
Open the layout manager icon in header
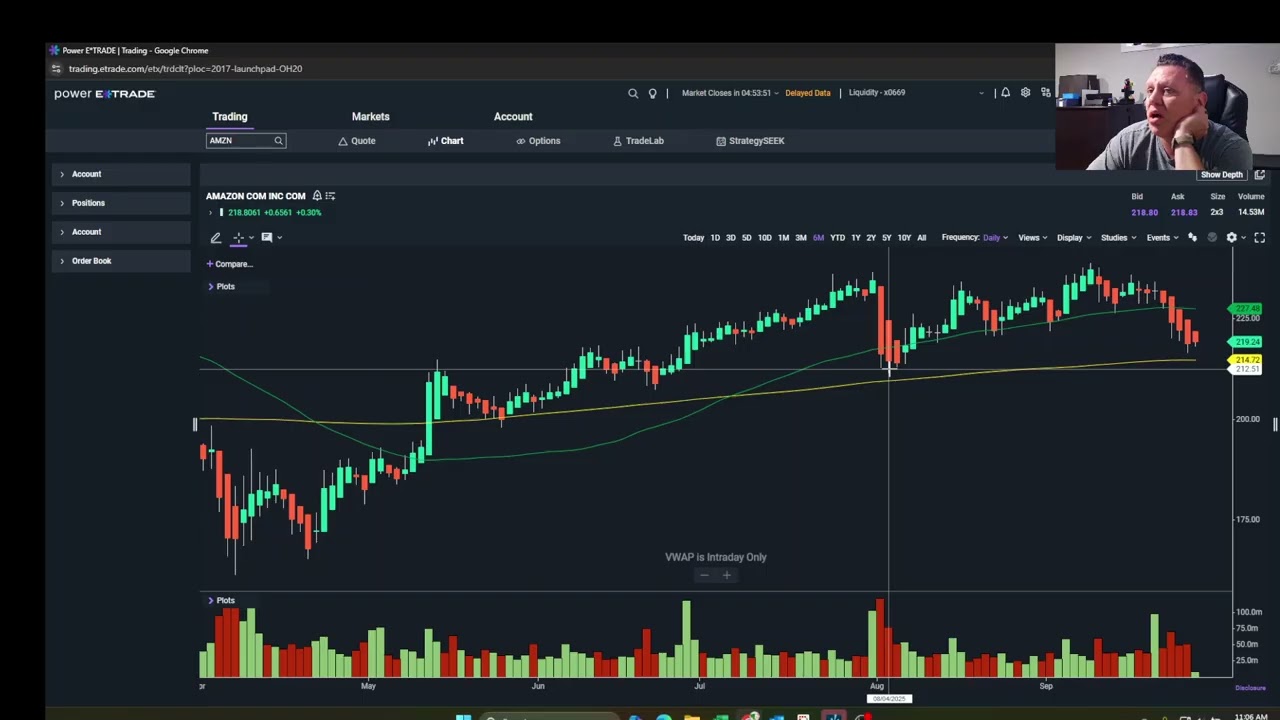click(1045, 93)
